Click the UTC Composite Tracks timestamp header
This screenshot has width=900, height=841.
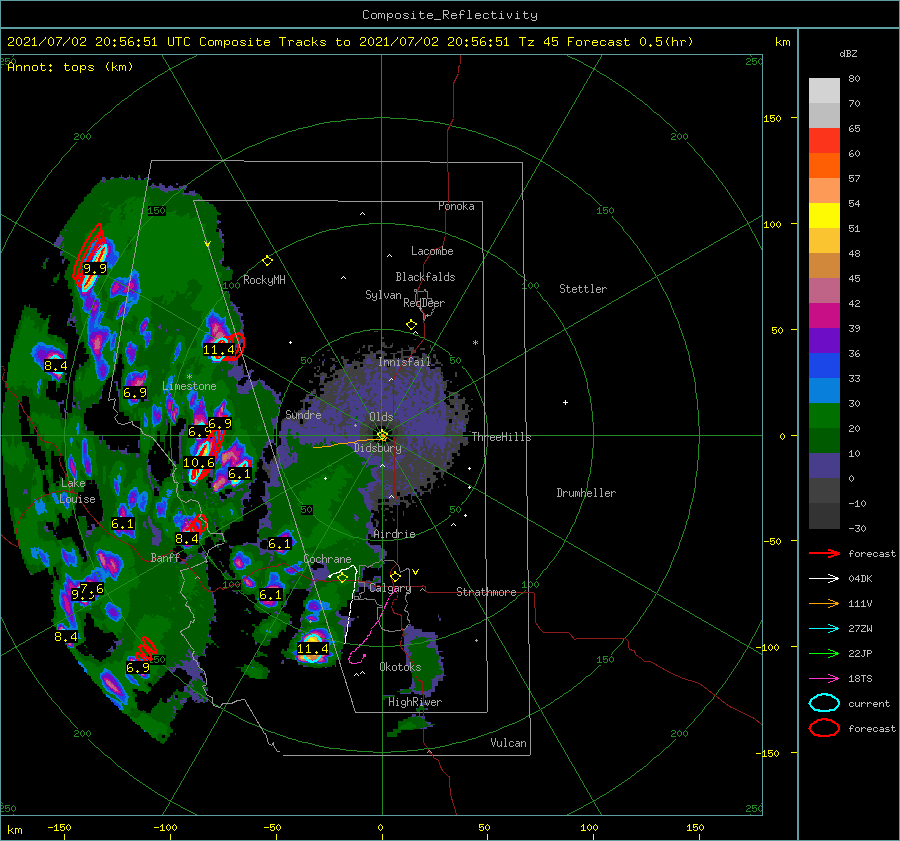pos(350,42)
